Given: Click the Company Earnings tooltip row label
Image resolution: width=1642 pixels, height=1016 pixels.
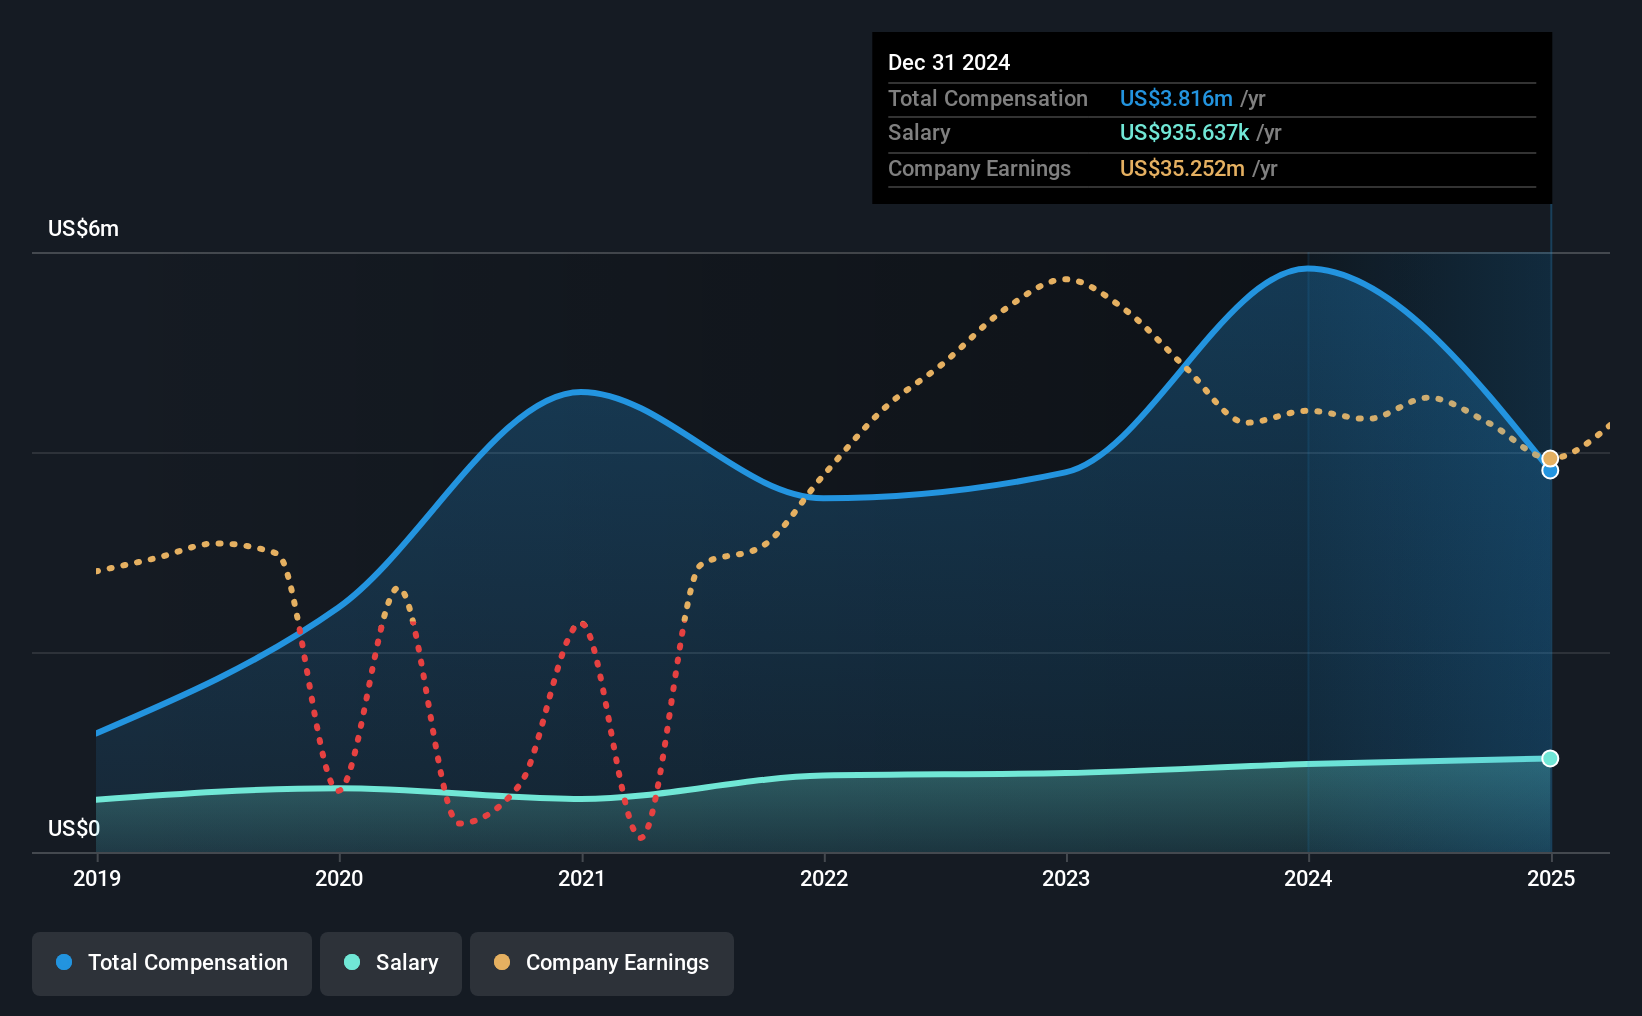Looking at the screenshot, I should pos(979,168).
